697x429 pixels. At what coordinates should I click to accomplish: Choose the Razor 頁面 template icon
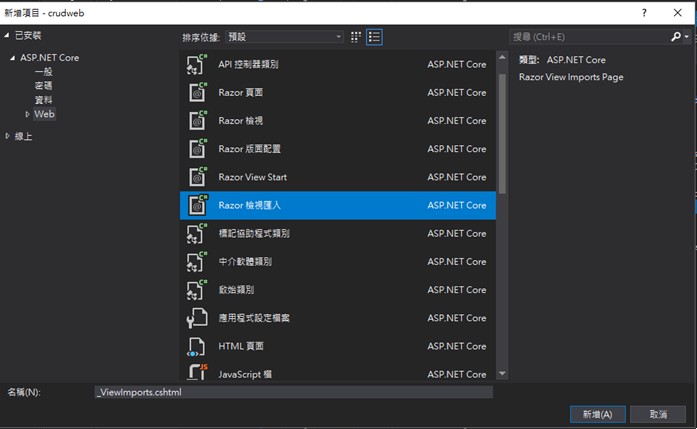tap(197, 92)
